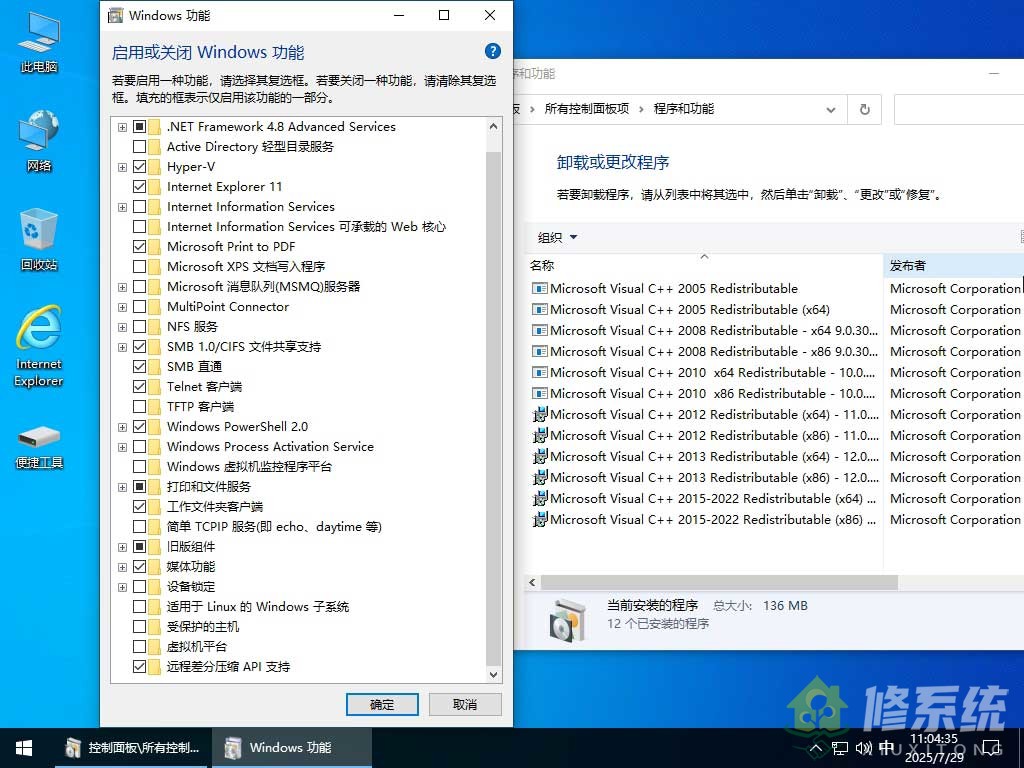Click the refresh icon beside address bar
Screen dimensions: 1024x768
(865, 109)
